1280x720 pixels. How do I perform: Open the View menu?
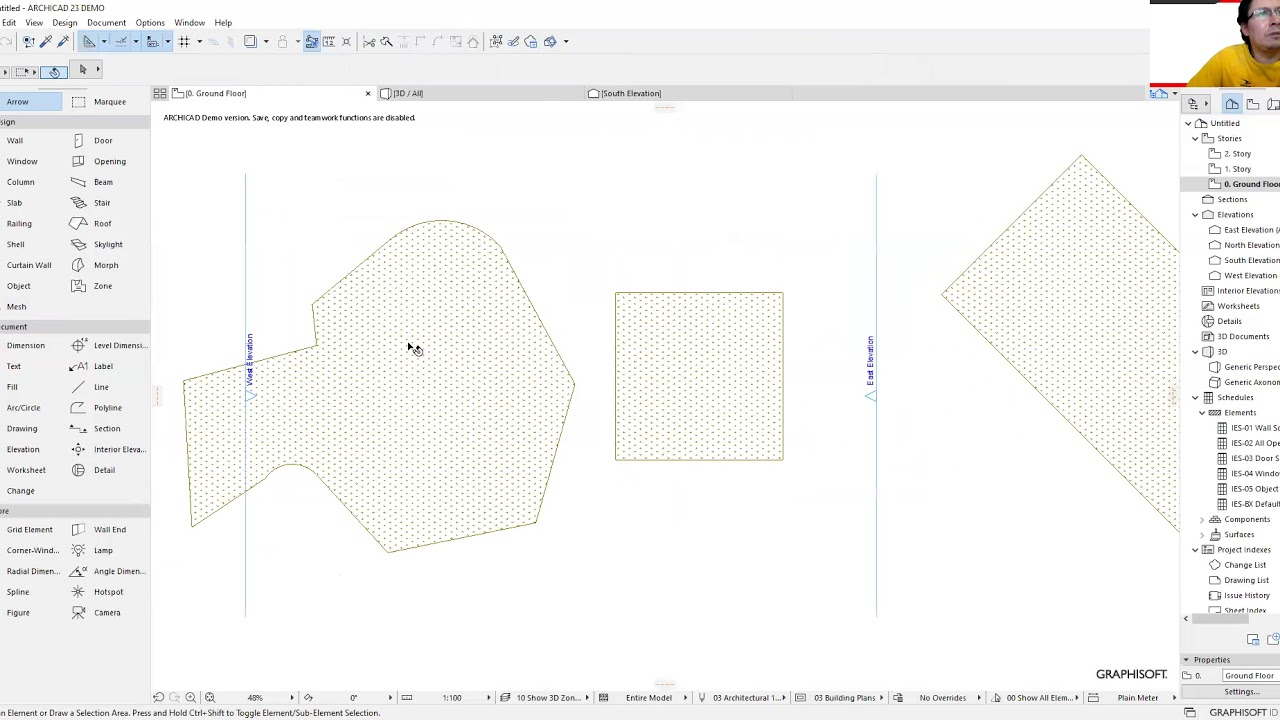[33, 23]
